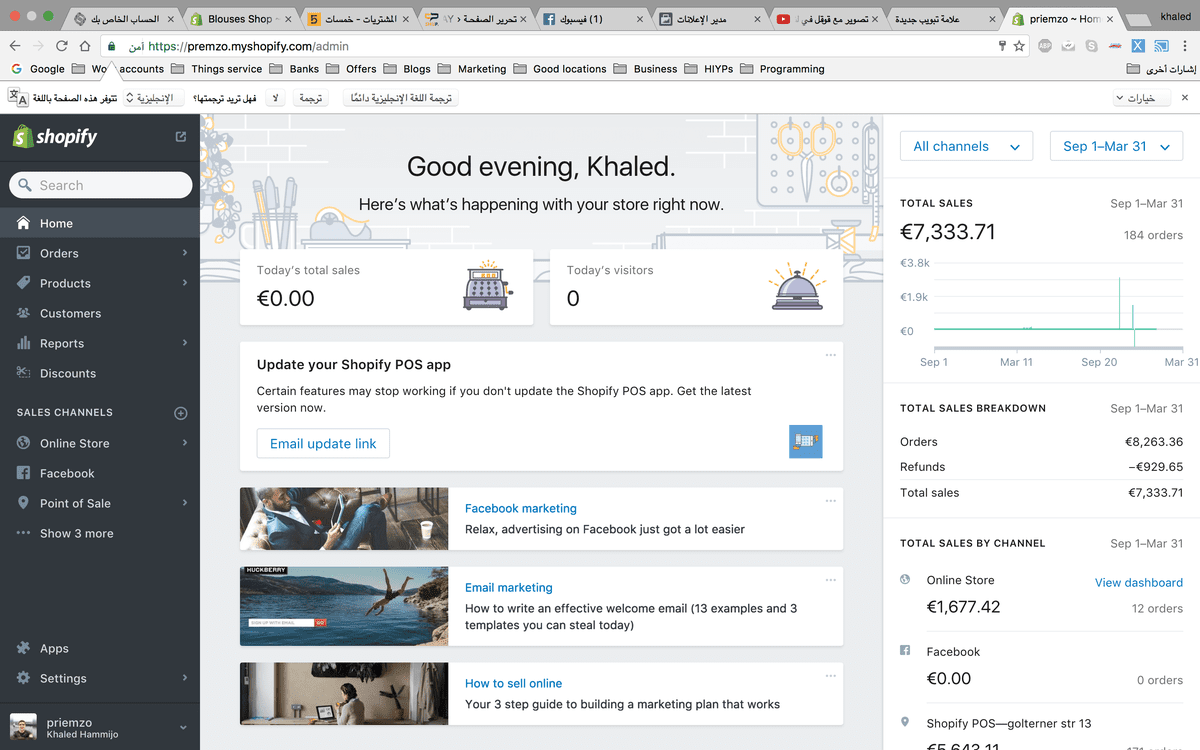Click the Shopify logo in sidebar
Screen dimensions: 1200x750
tap(55, 137)
